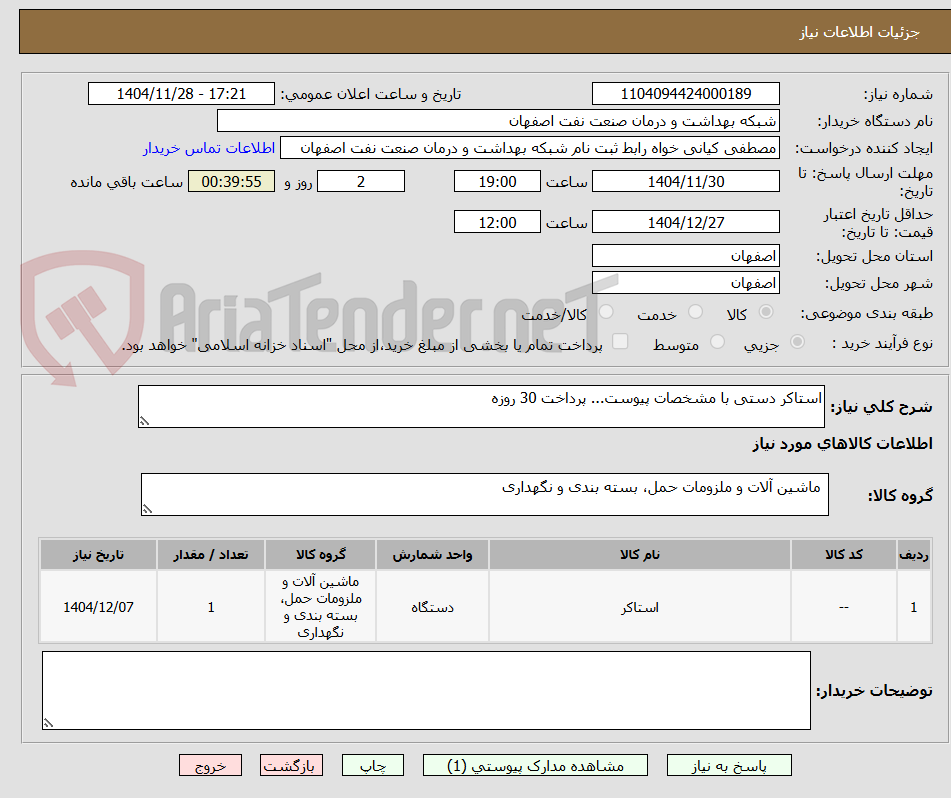
Task: Click the delivery province field اصفهان
Action: (x=685, y=256)
